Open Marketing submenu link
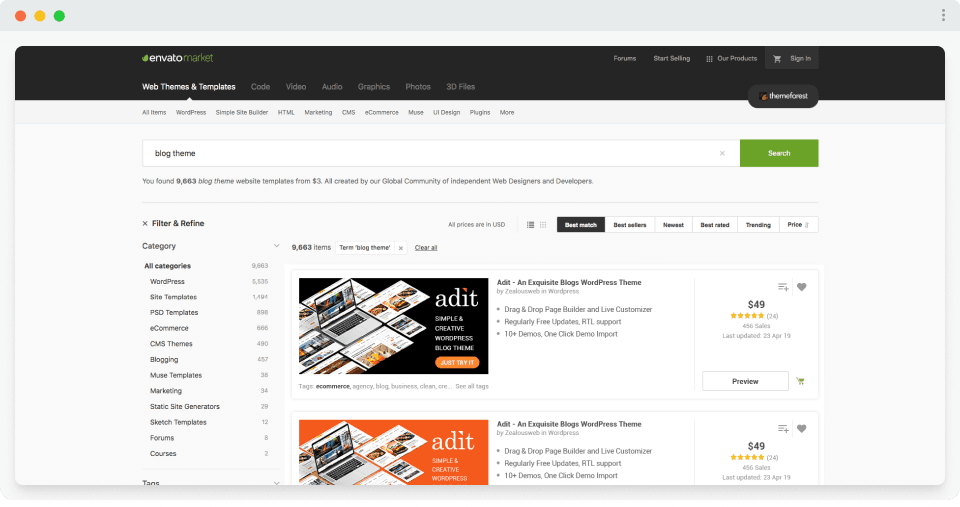 tap(318, 113)
